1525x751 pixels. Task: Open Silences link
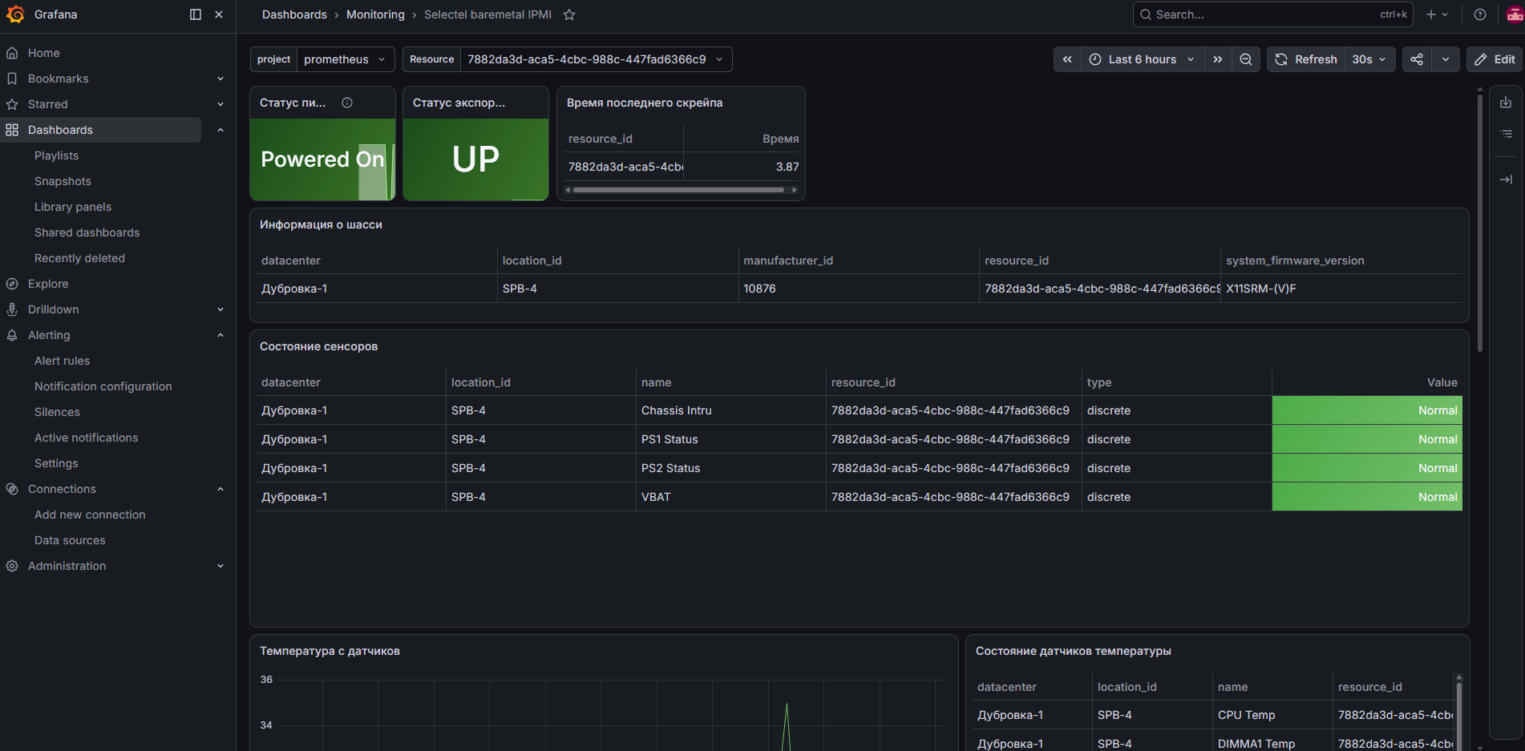[x=57, y=412]
